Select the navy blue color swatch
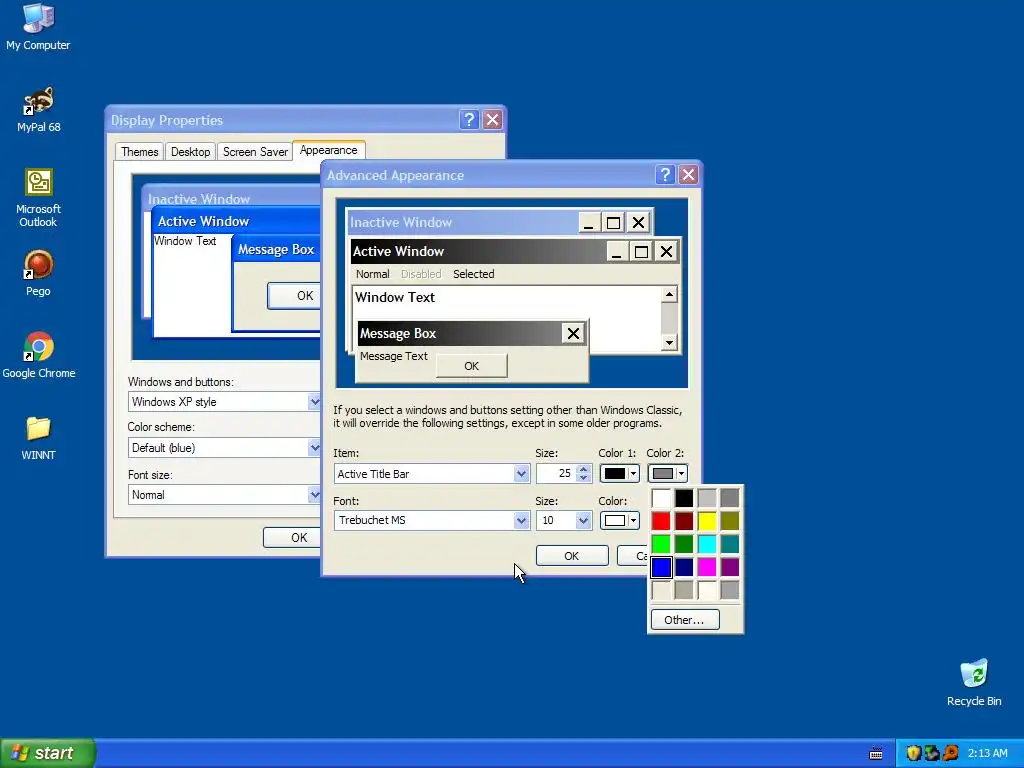Image resolution: width=1024 pixels, height=768 pixels. coord(684,567)
